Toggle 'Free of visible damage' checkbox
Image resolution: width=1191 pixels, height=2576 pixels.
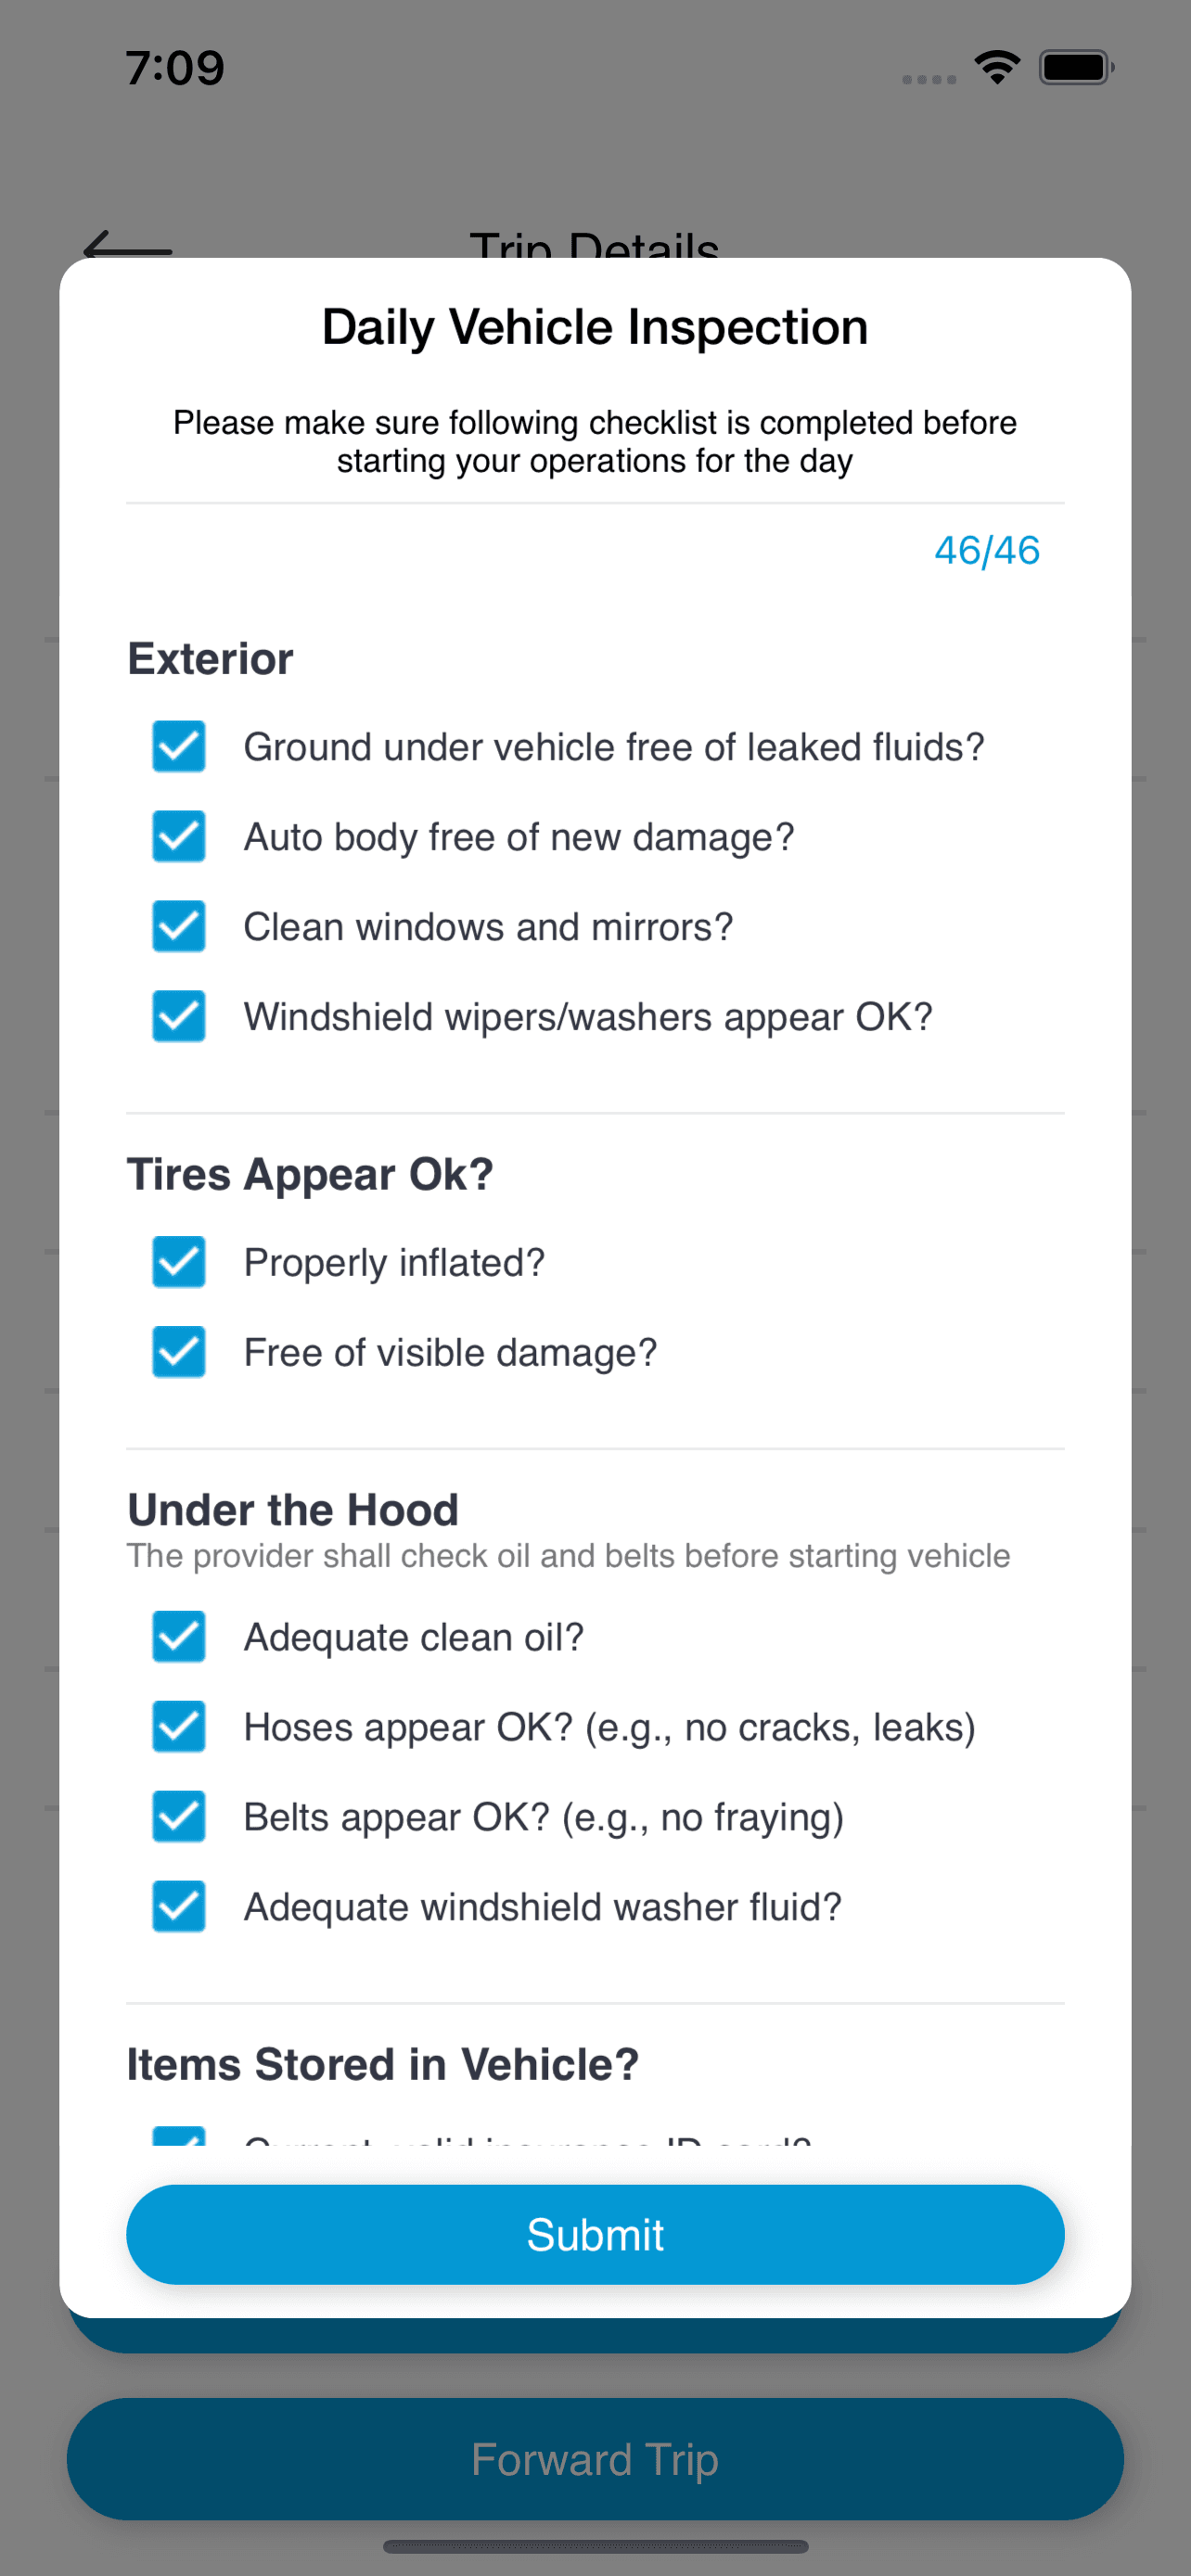[179, 1353]
